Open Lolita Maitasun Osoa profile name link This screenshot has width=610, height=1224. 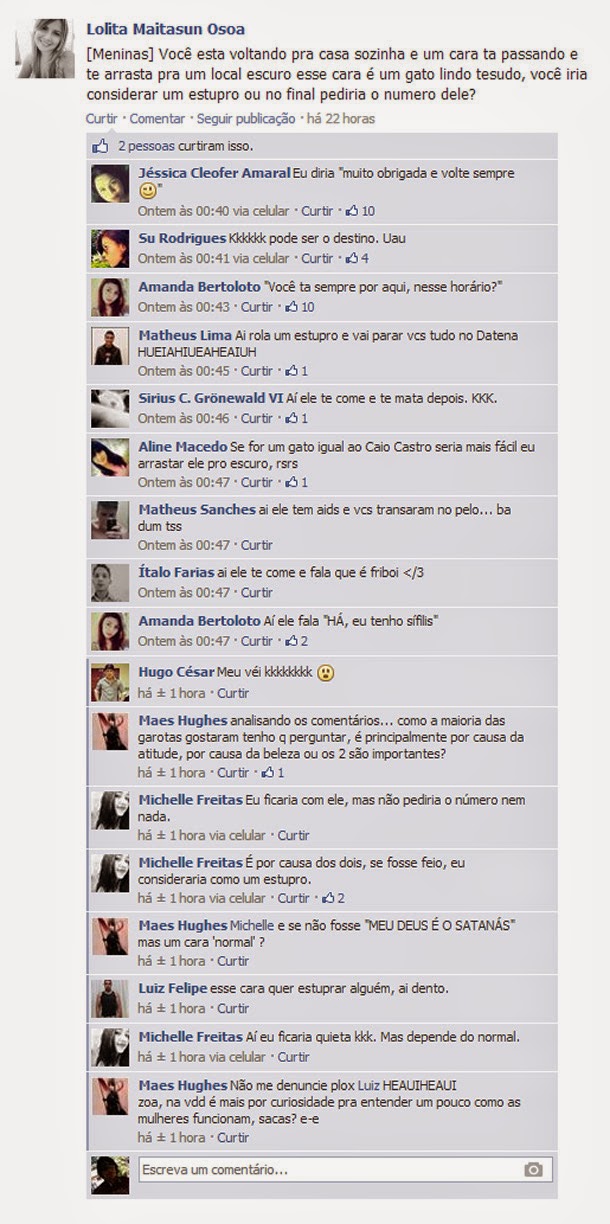point(166,29)
